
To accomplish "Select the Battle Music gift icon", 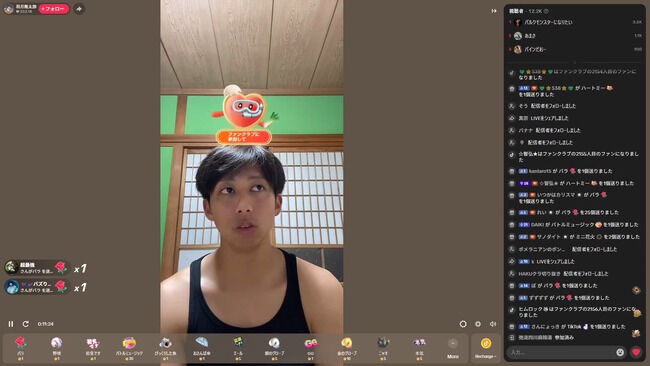I will tap(129, 347).
